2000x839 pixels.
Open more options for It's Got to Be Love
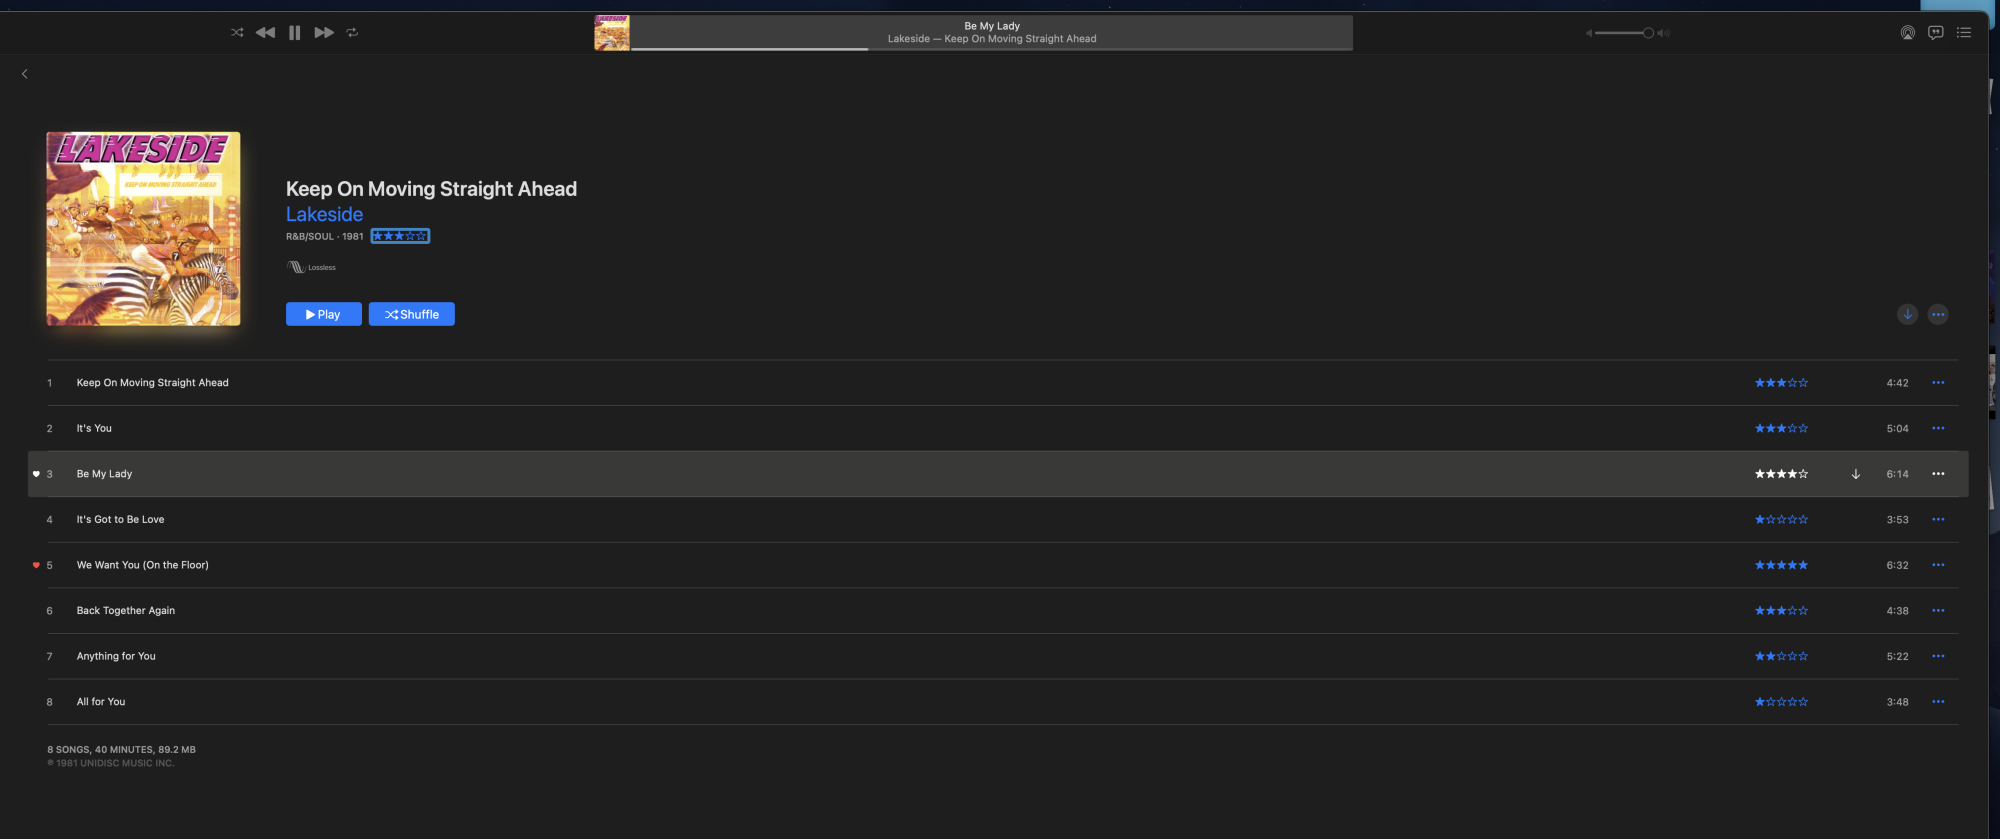[x=1938, y=520]
